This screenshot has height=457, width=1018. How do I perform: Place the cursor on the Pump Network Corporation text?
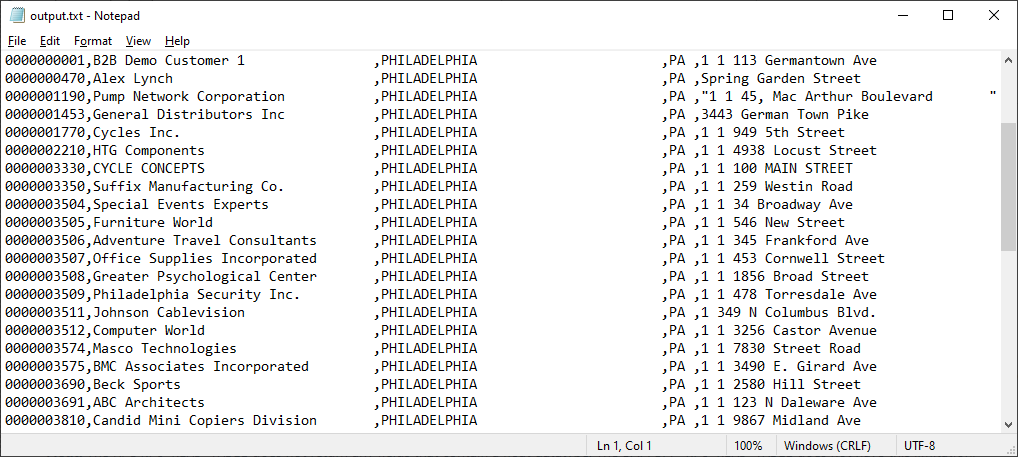188,97
